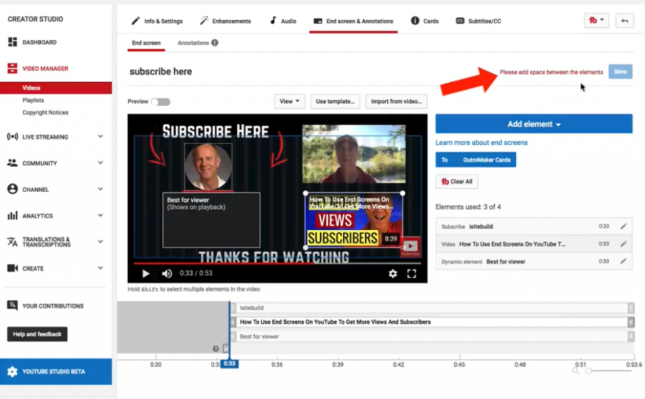This screenshot has height=399, width=645.
Task: Open Playlists in the sidebar
Action: 33,100
